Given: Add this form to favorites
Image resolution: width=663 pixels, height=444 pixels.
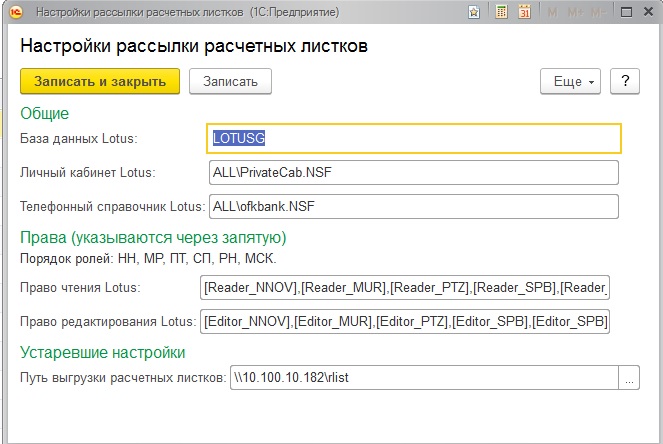Looking at the screenshot, I should click(474, 13).
